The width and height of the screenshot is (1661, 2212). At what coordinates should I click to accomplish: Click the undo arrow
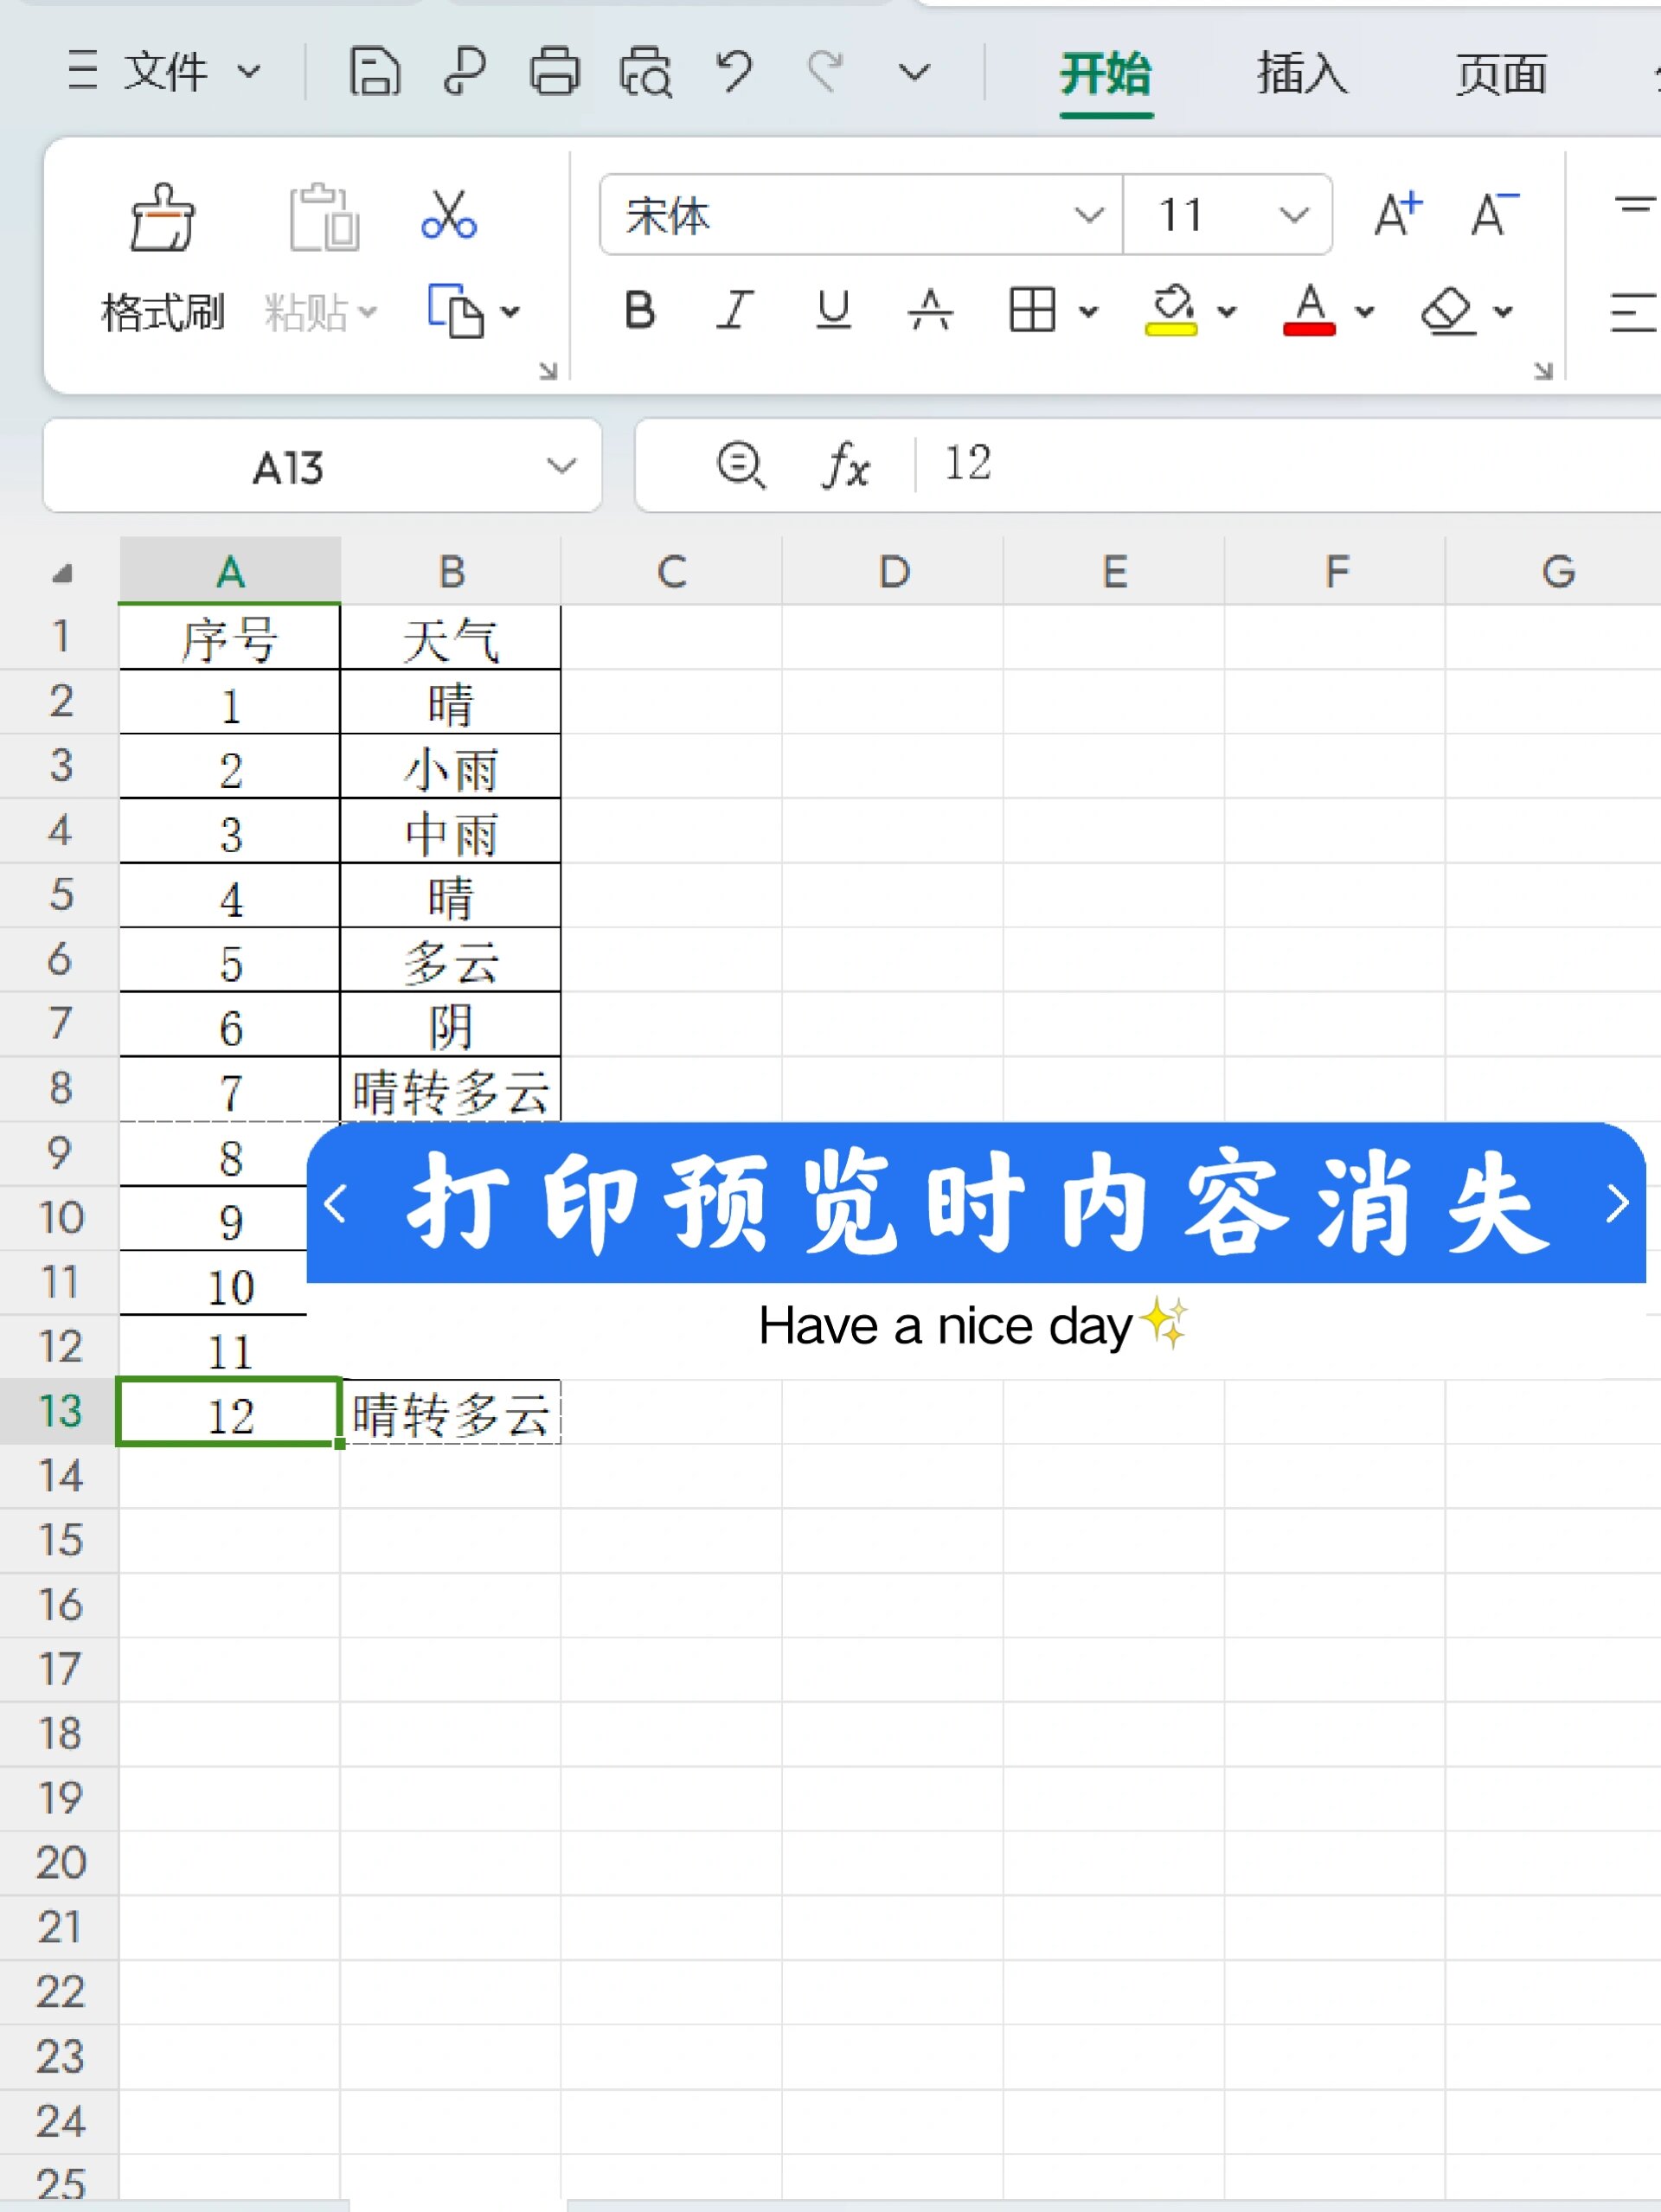(734, 72)
